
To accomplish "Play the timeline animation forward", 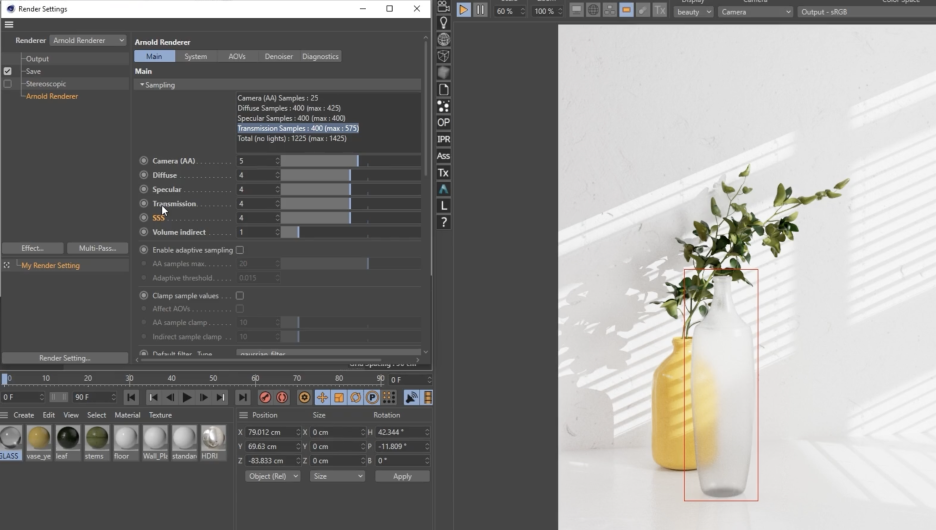I will tap(187, 398).
